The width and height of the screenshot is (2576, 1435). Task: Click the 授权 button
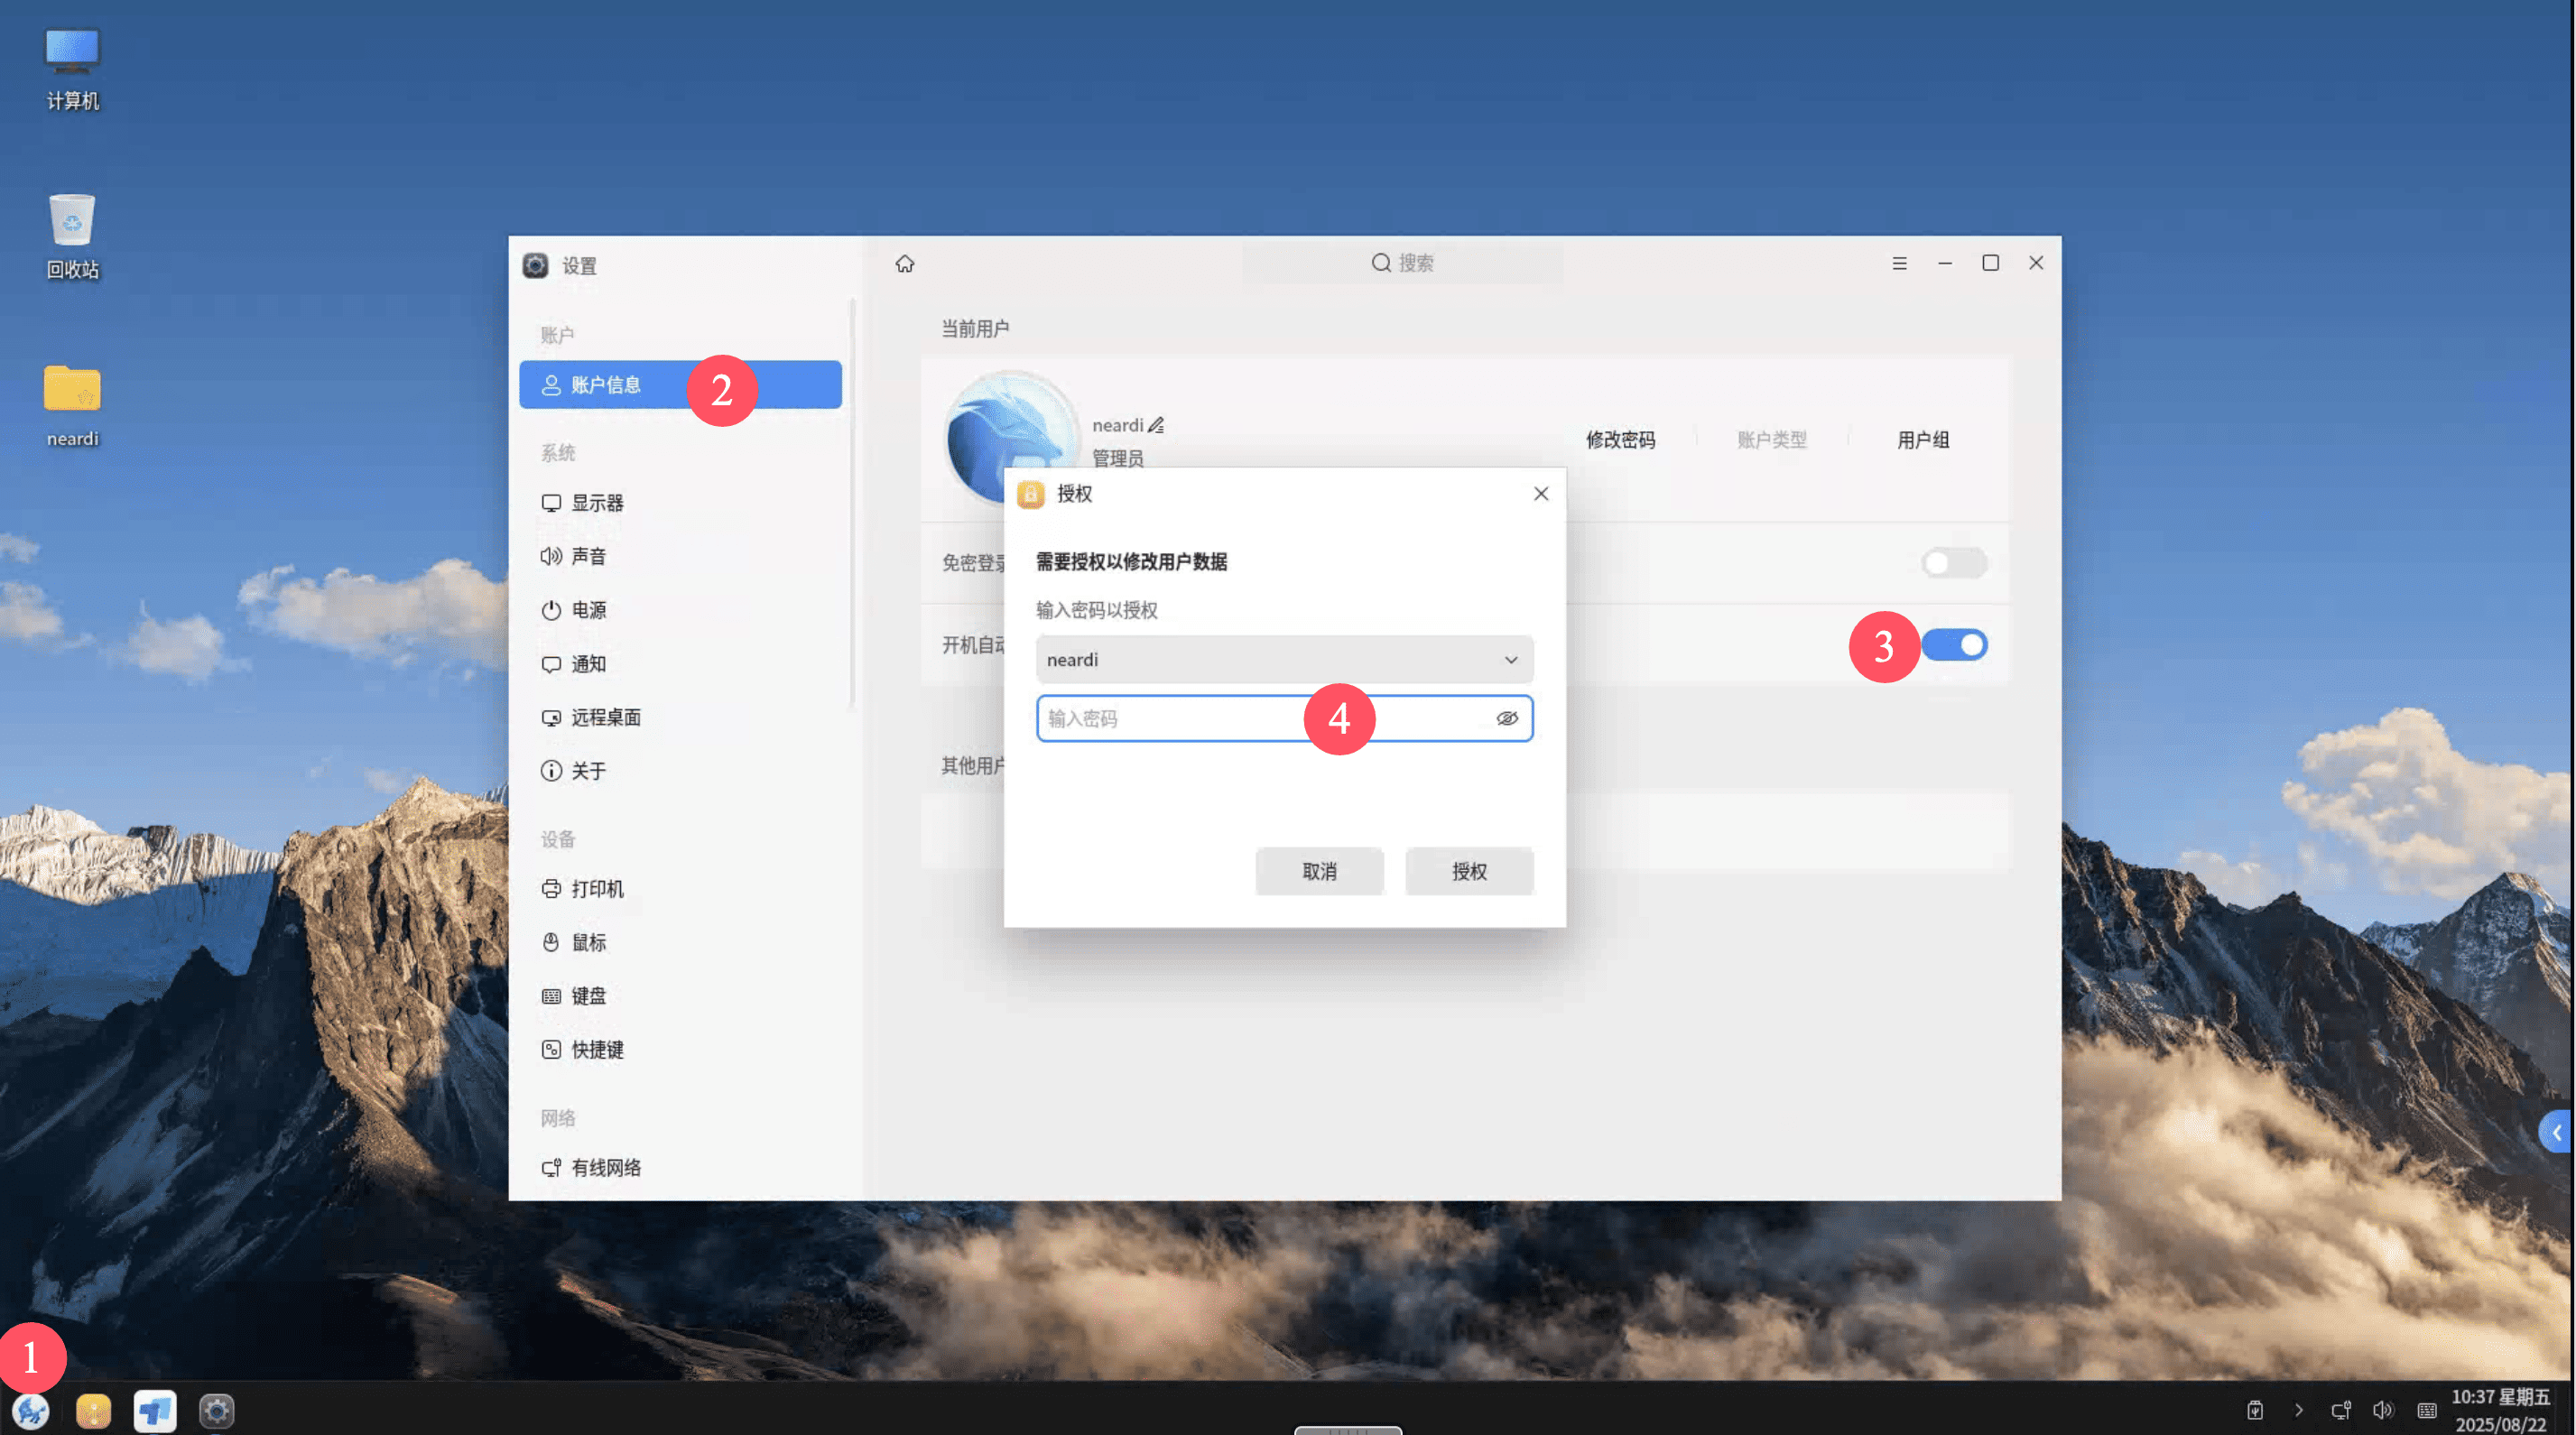point(1468,871)
